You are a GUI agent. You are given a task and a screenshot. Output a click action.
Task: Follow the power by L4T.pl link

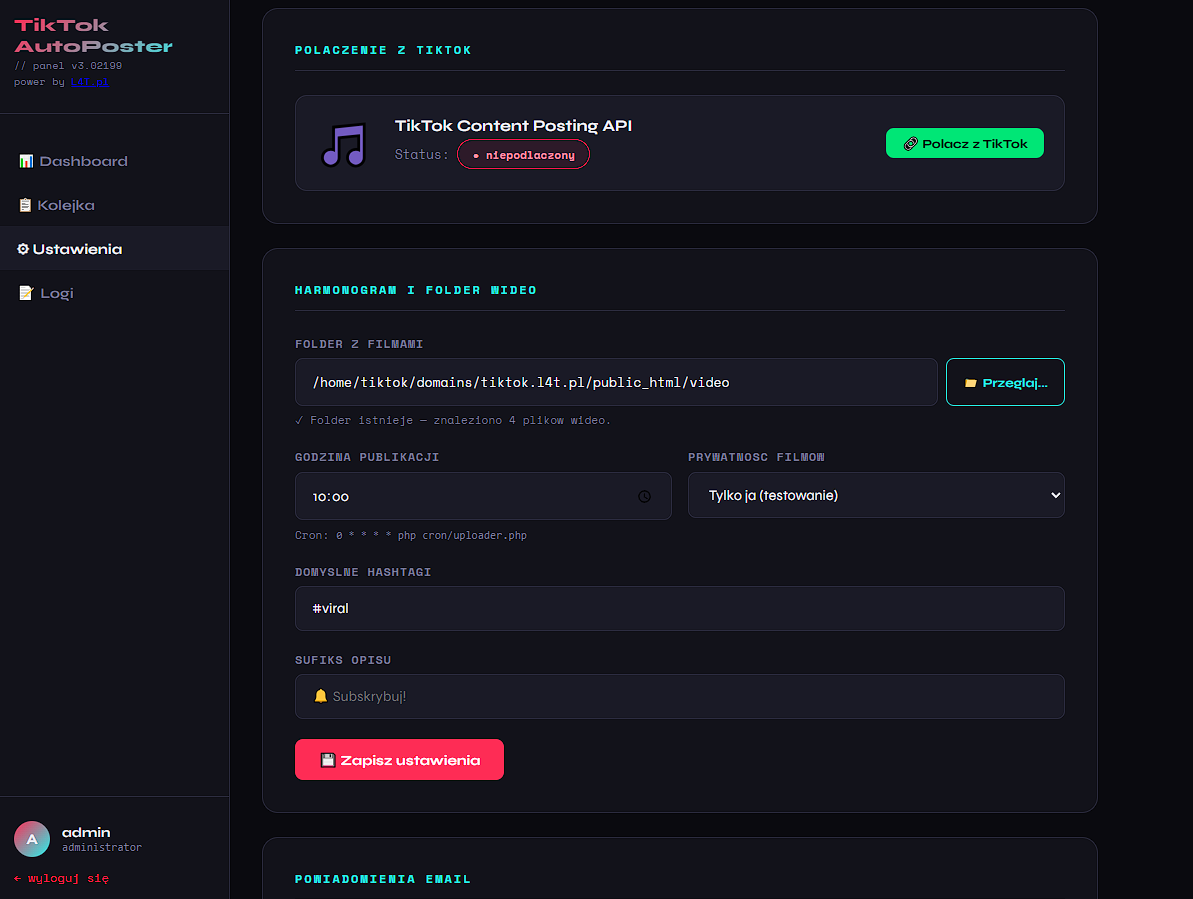point(89,82)
